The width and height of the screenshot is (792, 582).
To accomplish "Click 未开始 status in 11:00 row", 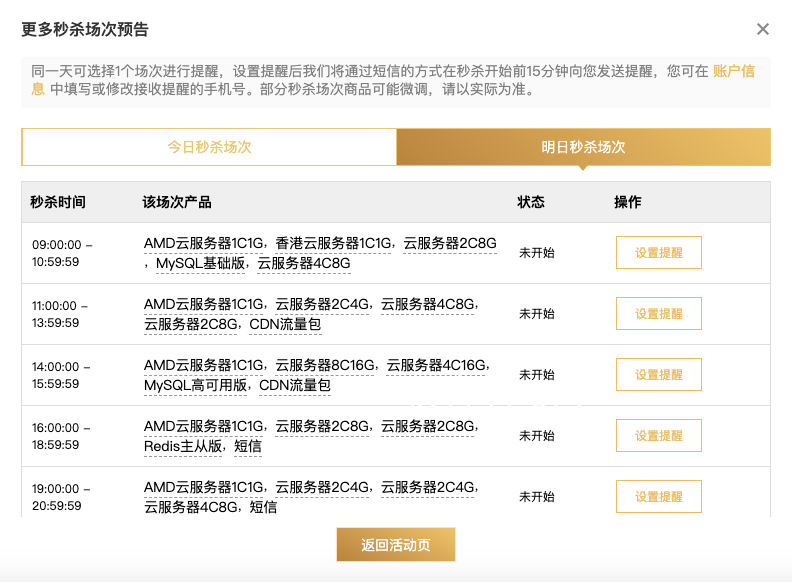I will 537,314.
